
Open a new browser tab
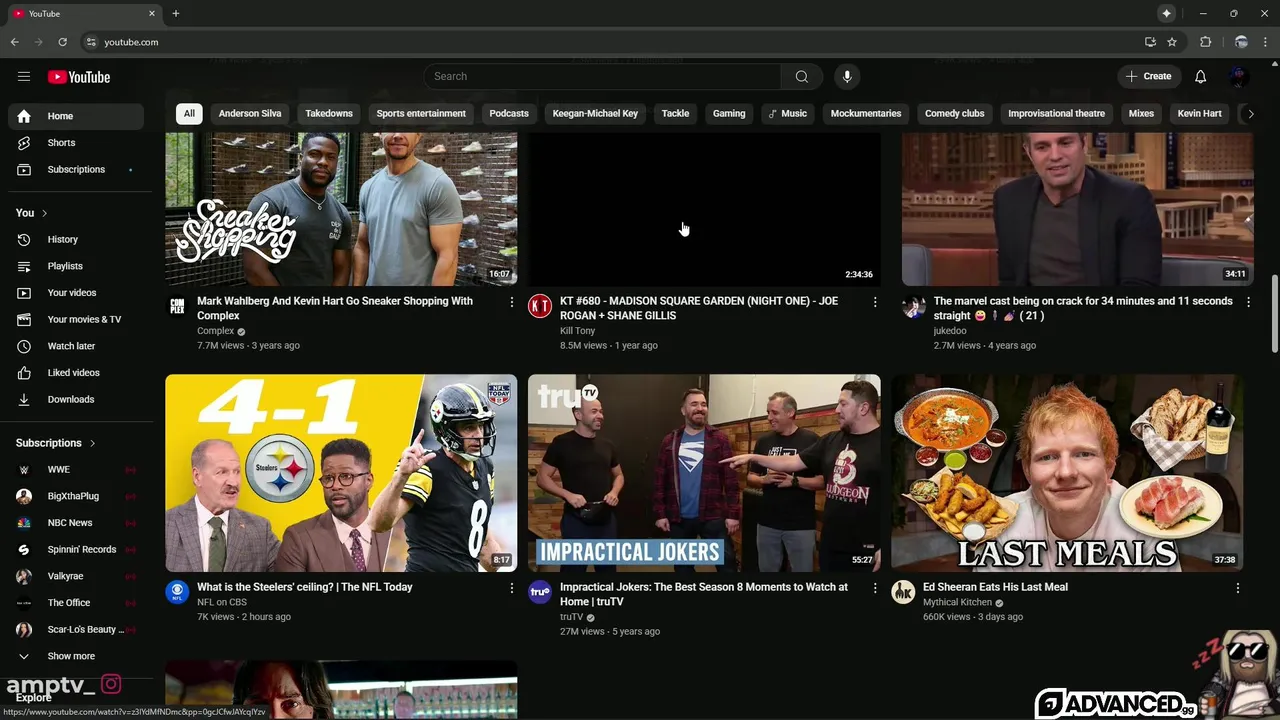click(x=176, y=13)
